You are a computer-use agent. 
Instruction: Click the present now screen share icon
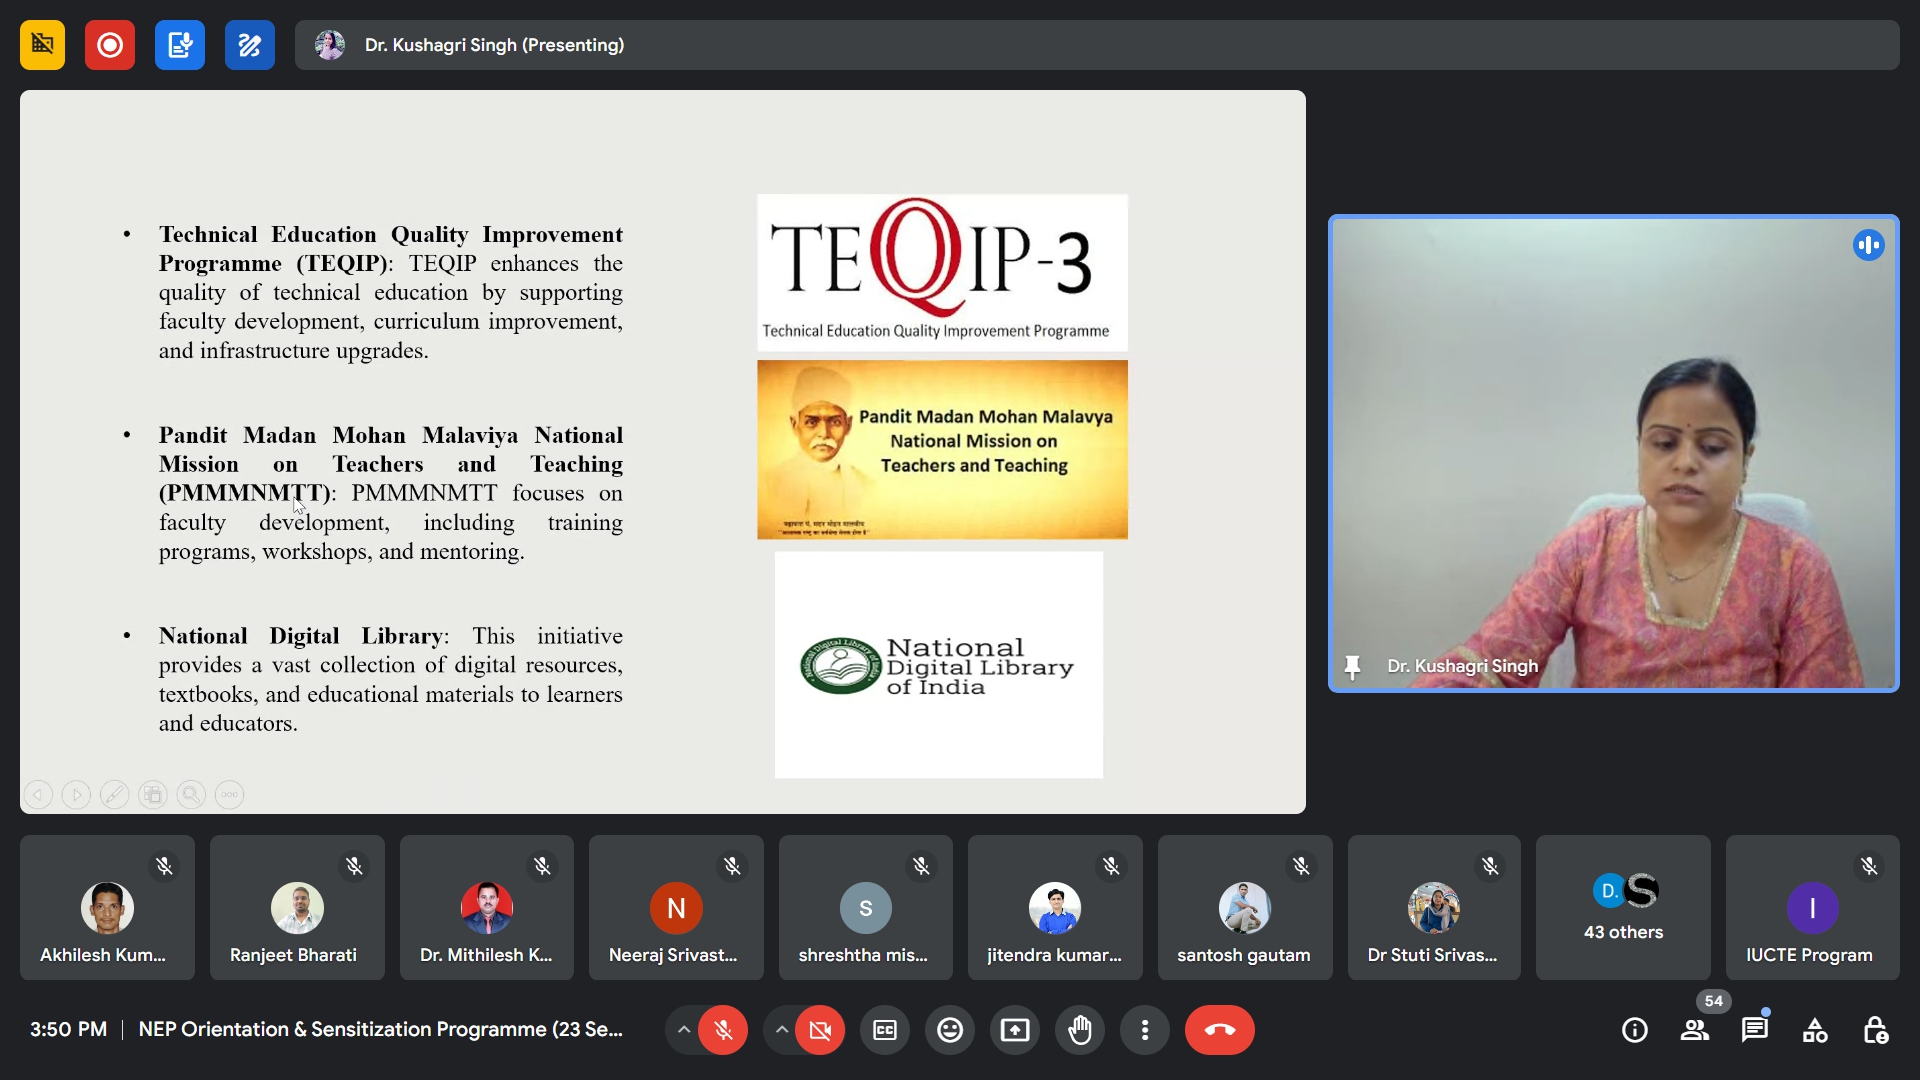pyautogui.click(x=1015, y=1030)
